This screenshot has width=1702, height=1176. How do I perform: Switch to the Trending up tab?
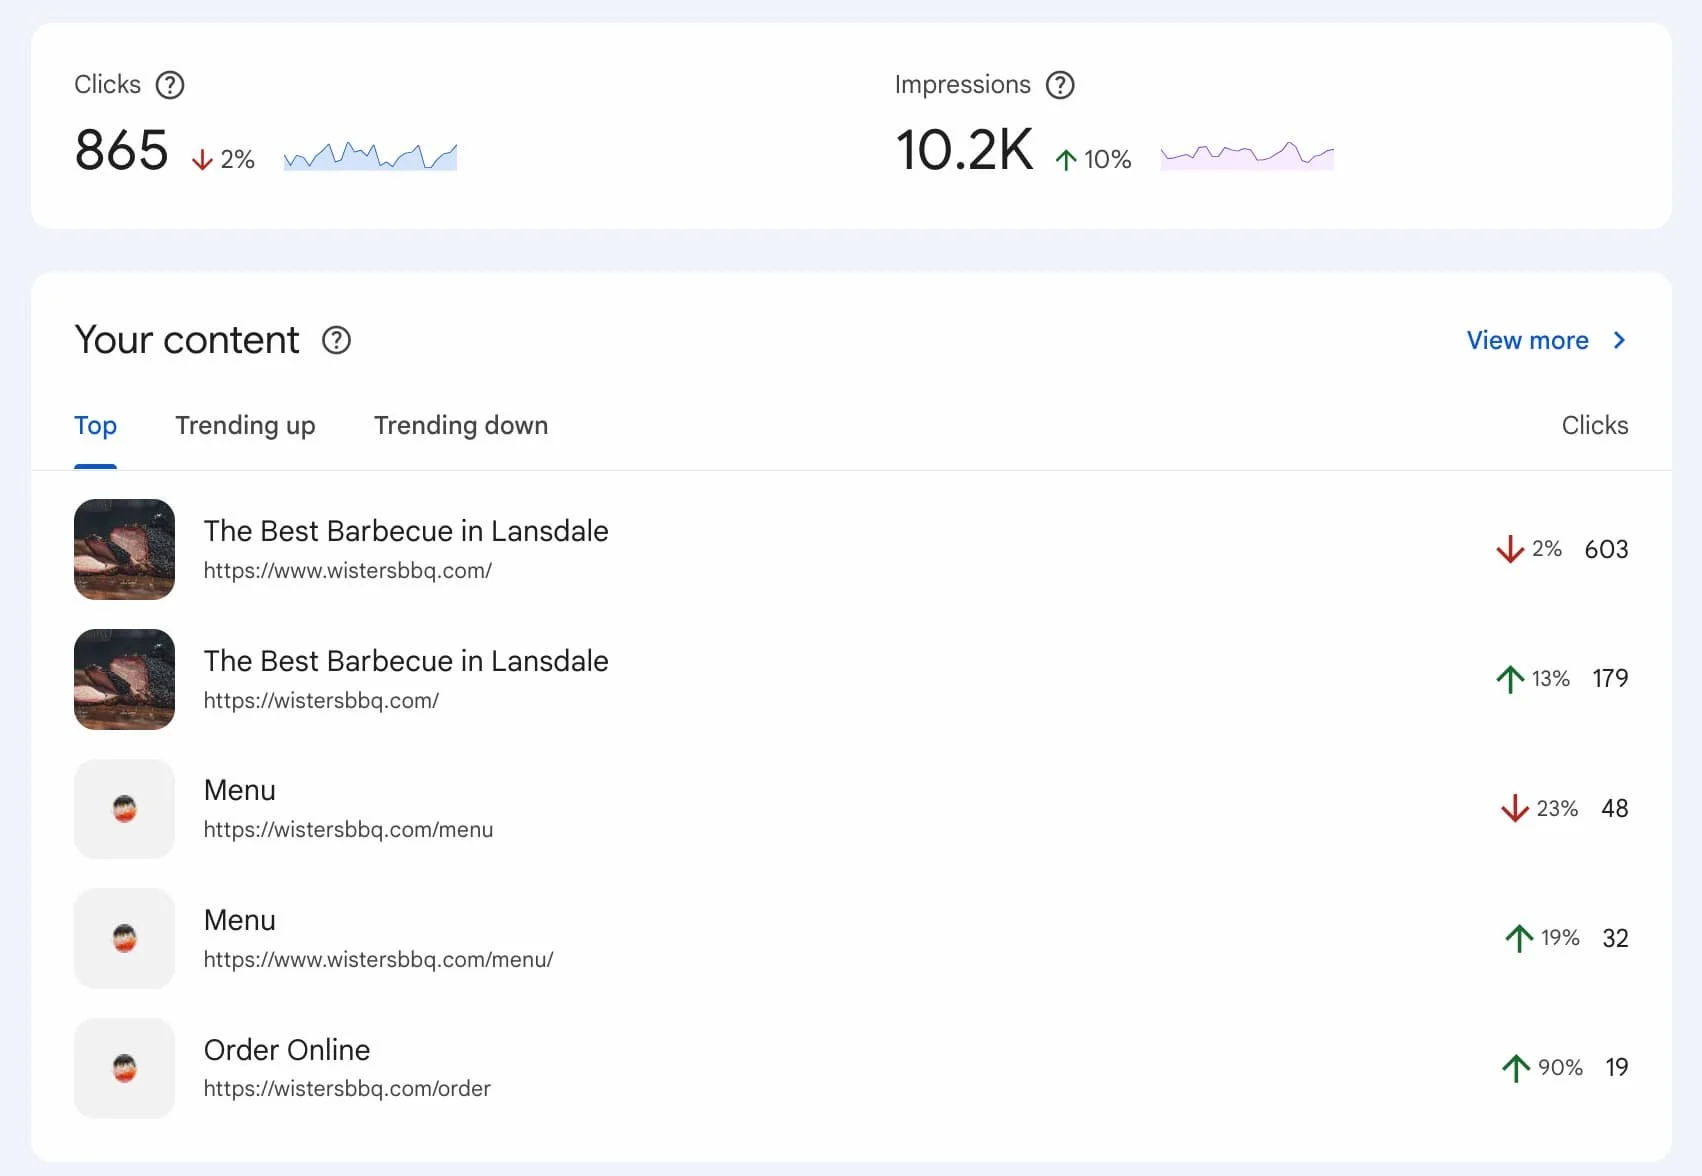coord(245,426)
